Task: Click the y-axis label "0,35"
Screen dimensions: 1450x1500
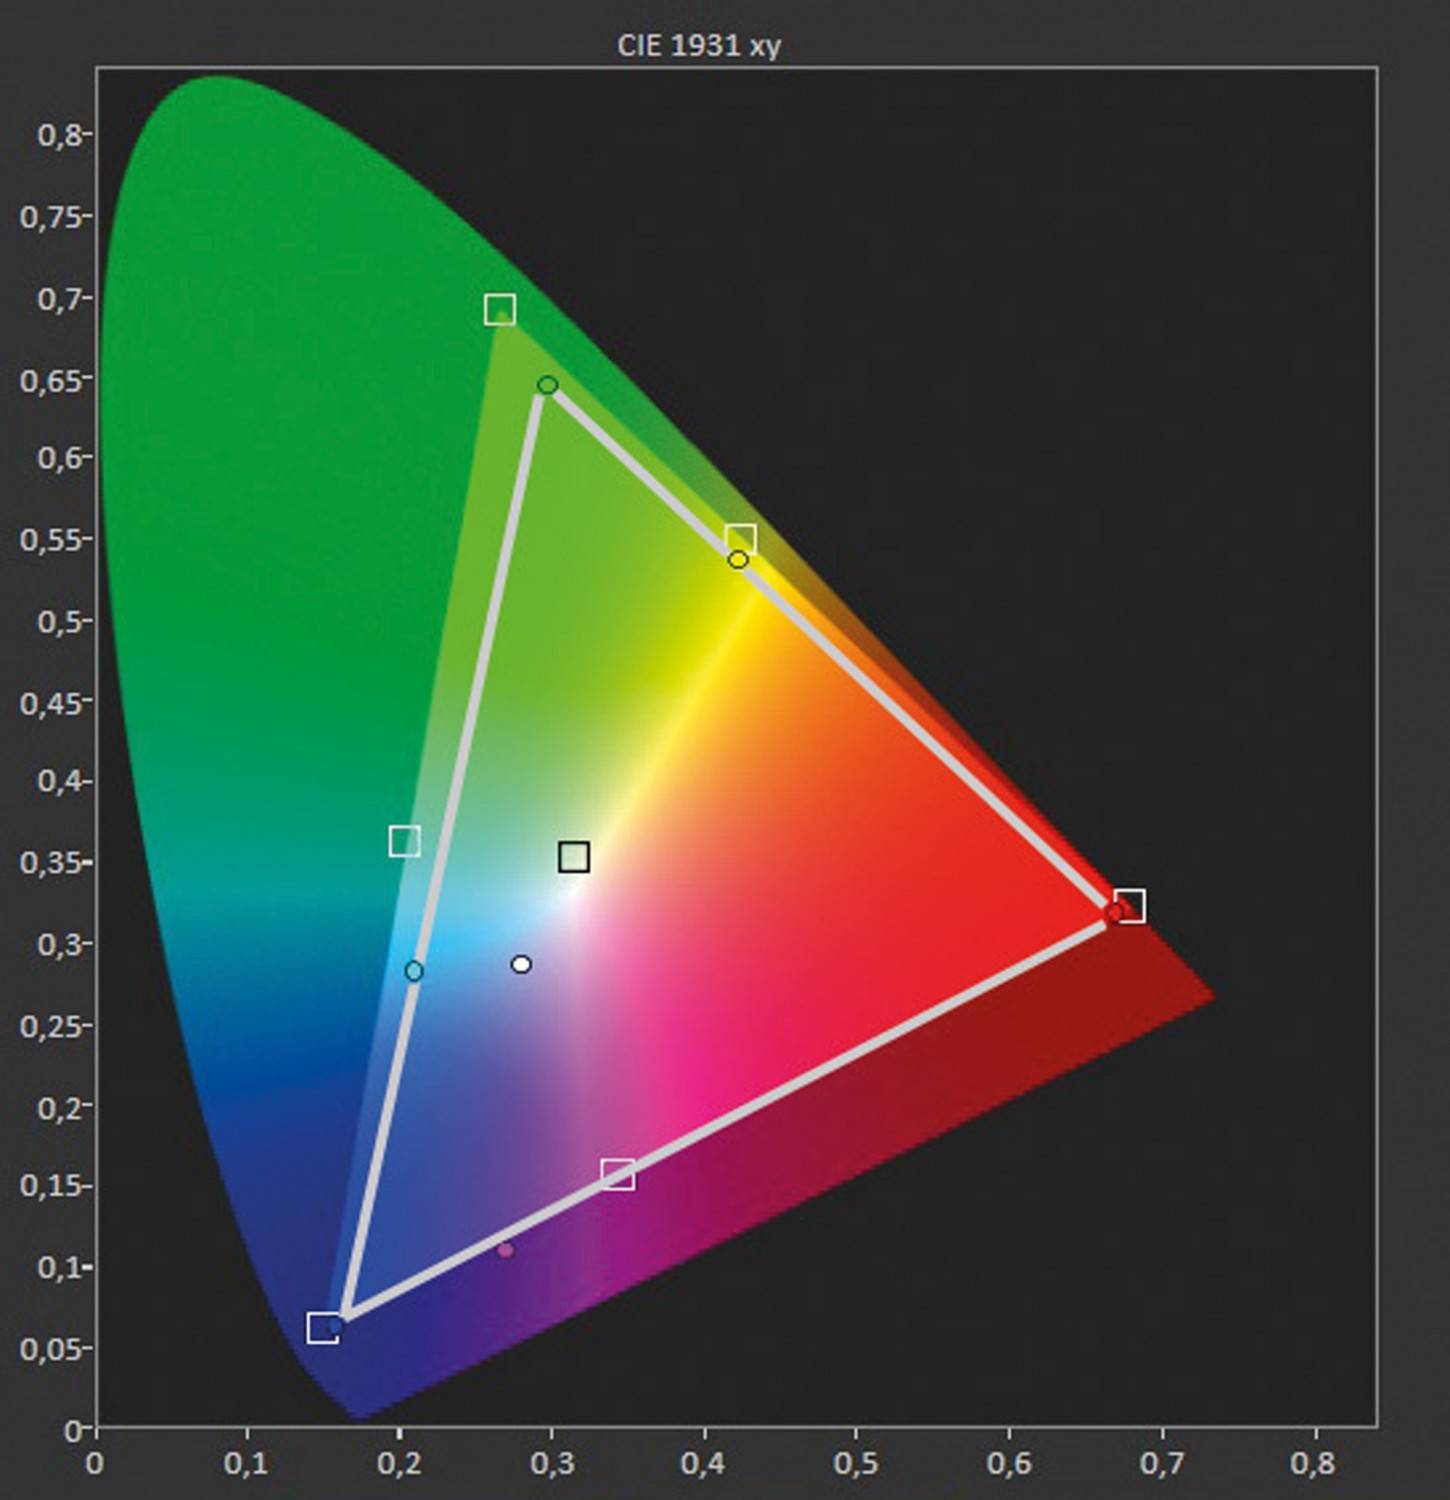Action: [50, 862]
